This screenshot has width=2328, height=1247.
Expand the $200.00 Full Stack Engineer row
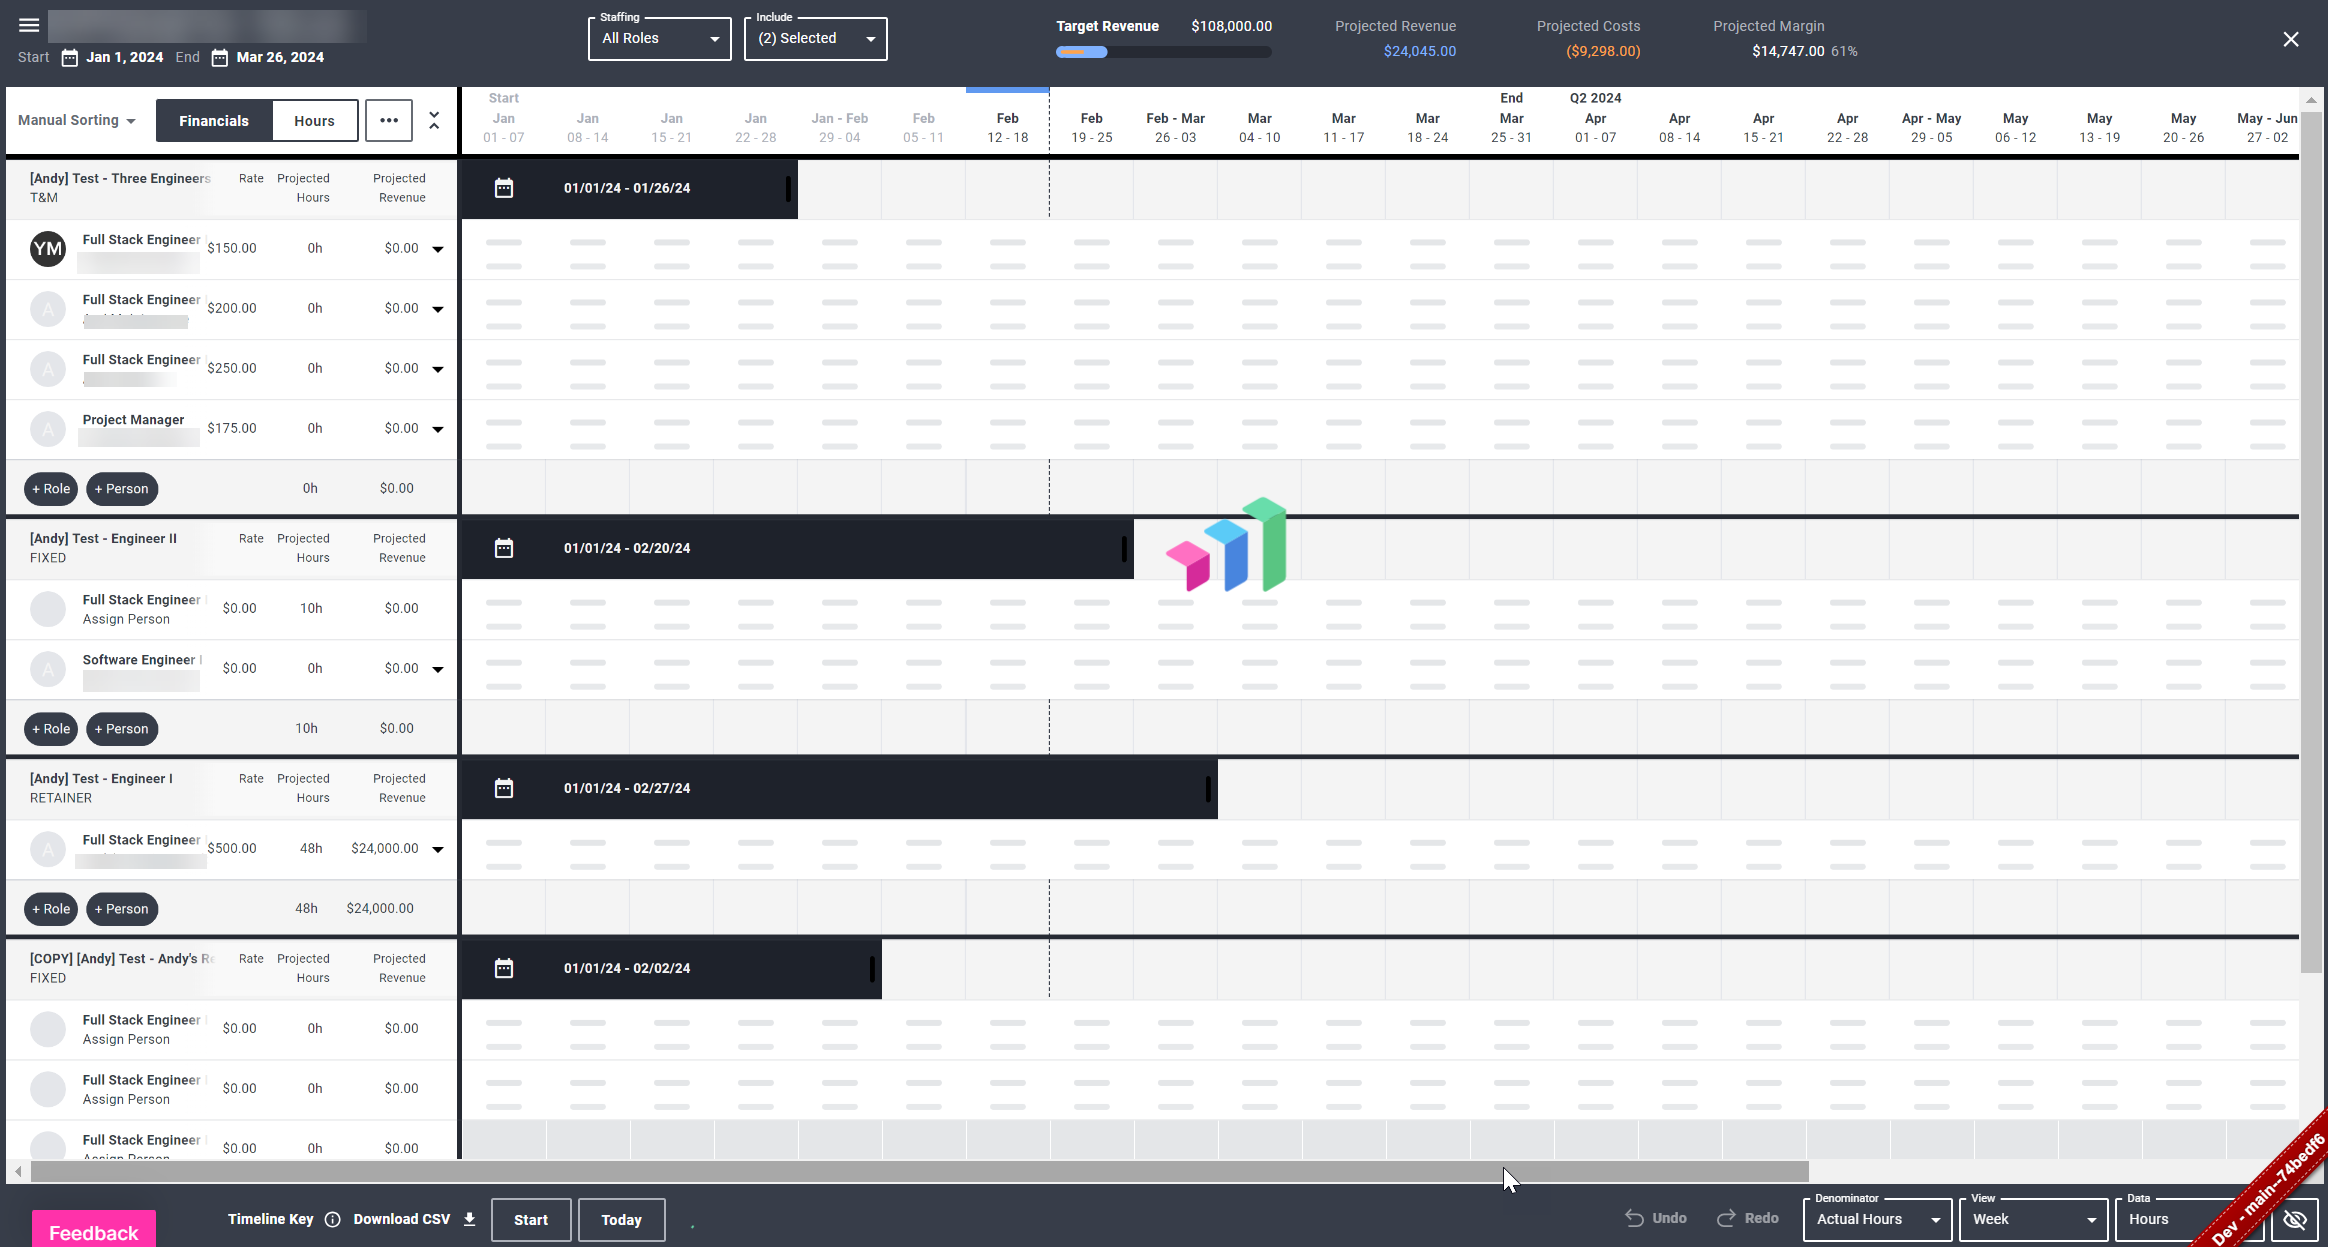click(438, 309)
